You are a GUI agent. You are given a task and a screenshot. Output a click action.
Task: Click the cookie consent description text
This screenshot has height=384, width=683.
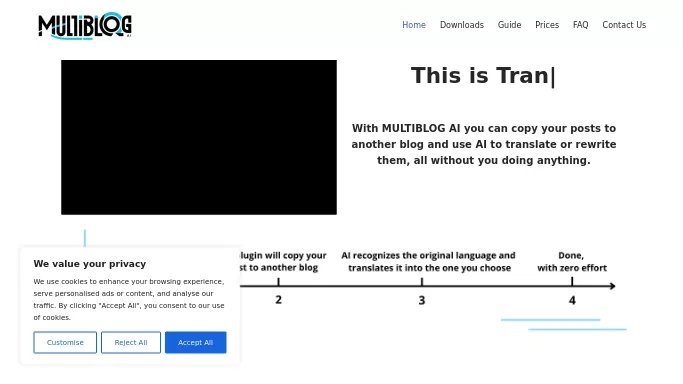click(129, 300)
